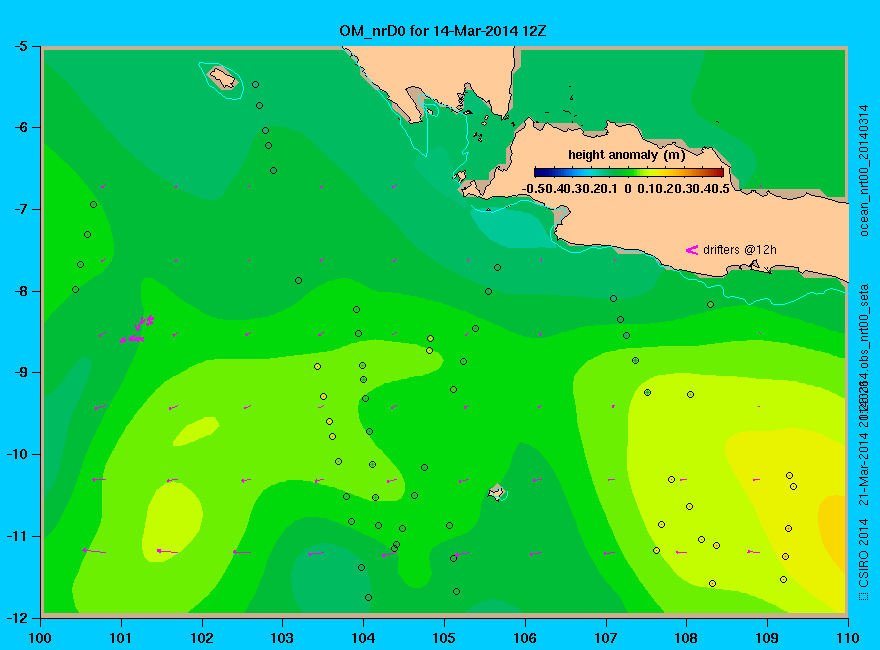
Task: Select the latitude tick label -5
Action: pos(20,47)
